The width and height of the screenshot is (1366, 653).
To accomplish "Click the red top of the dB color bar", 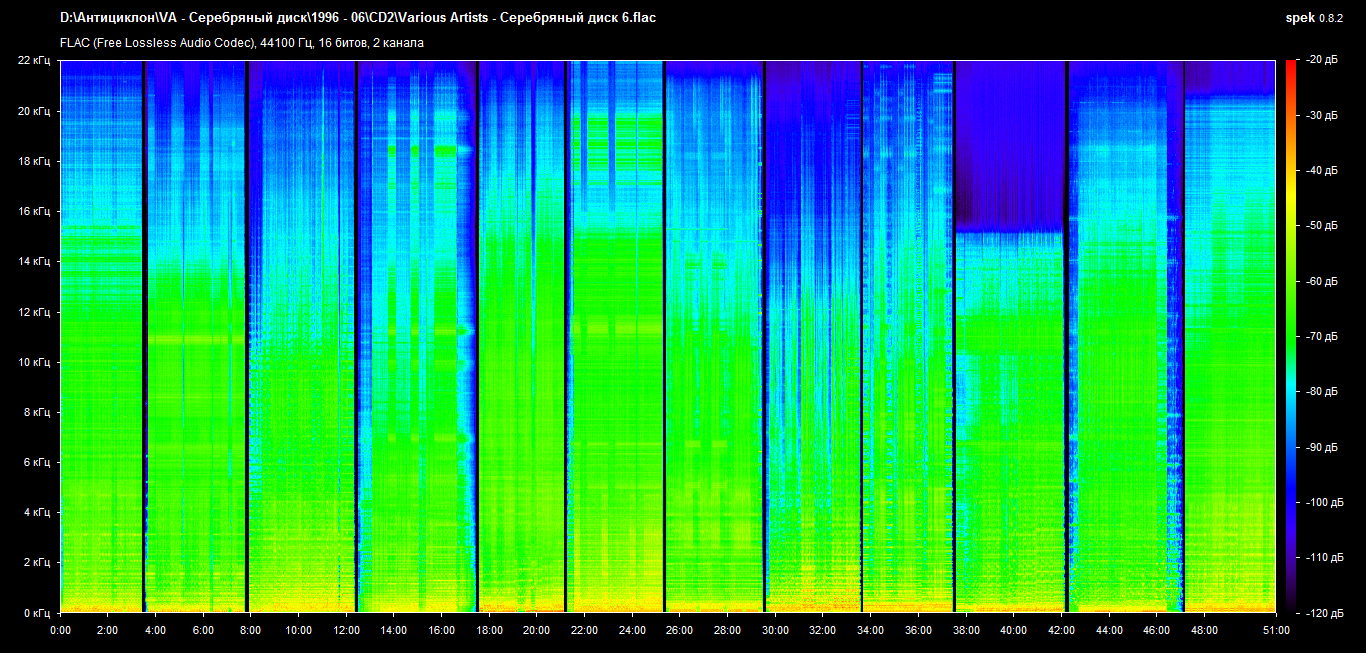I will point(1291,65).
